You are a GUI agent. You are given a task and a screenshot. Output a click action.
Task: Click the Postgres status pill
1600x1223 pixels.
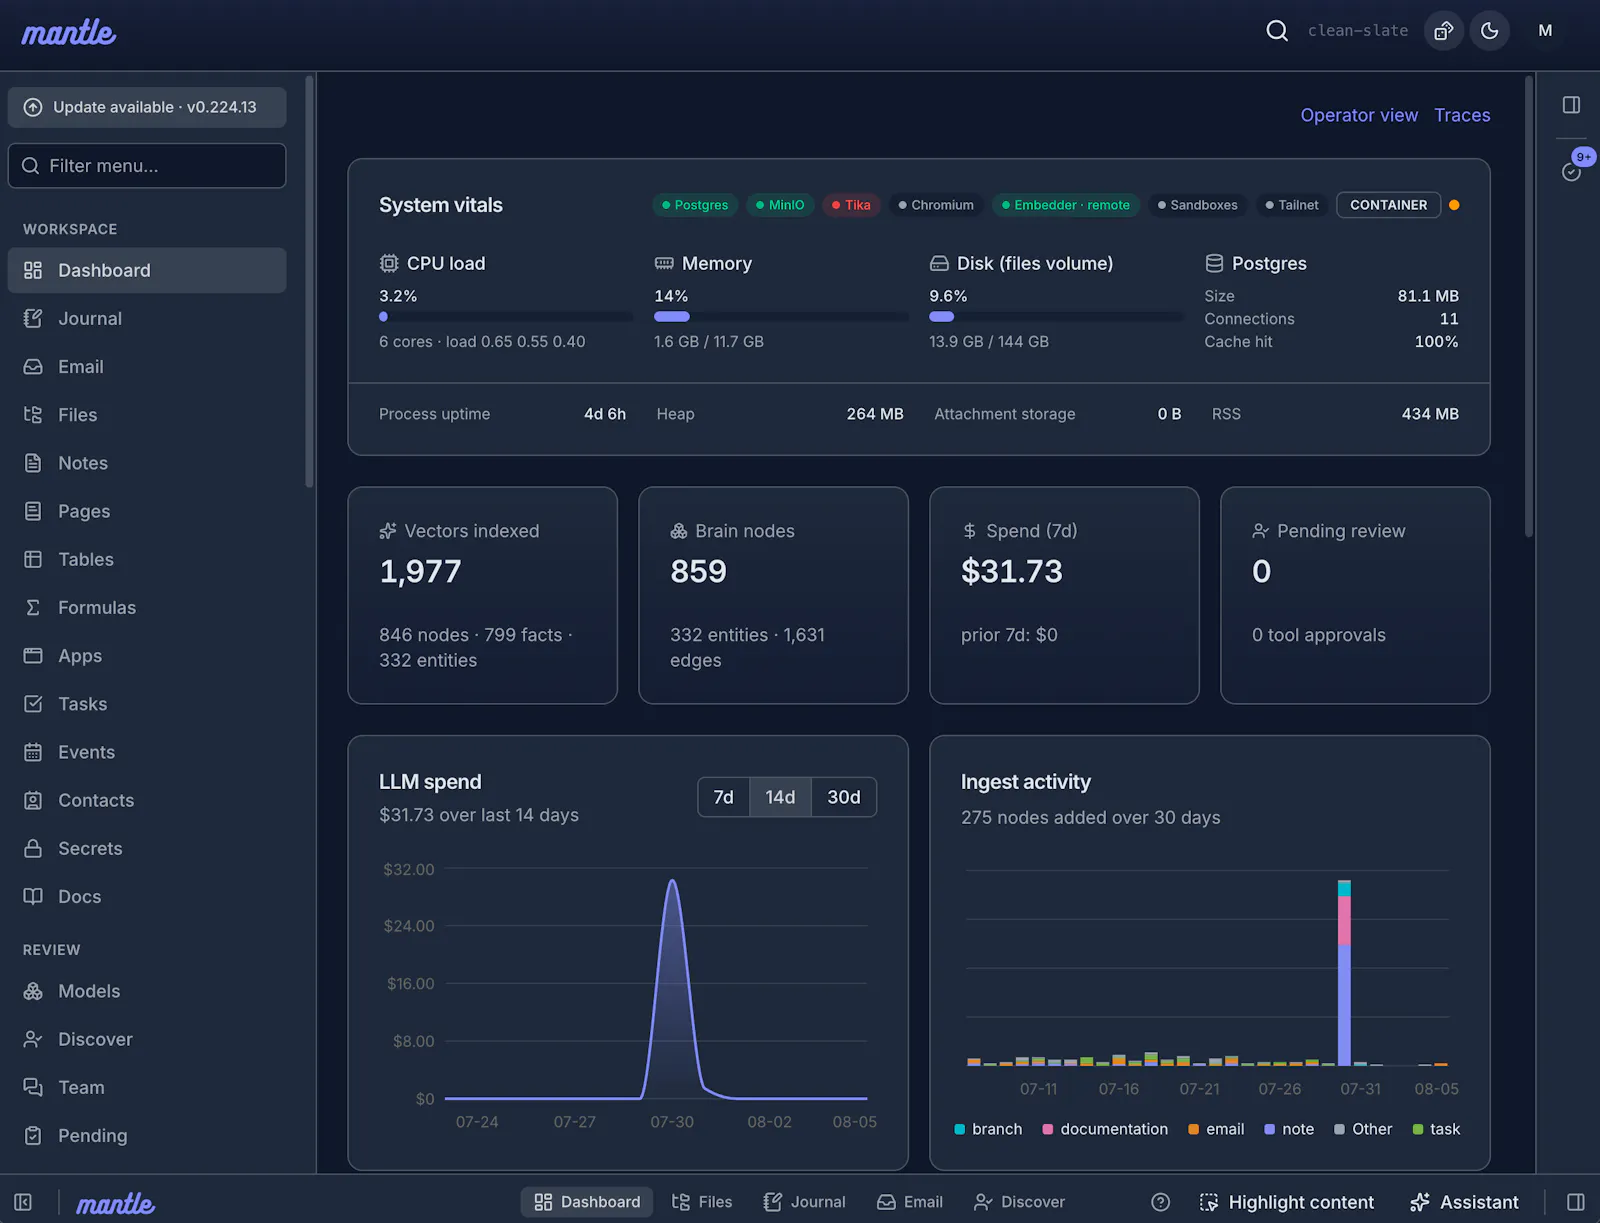pyautogui.click(x=695, y=205)
